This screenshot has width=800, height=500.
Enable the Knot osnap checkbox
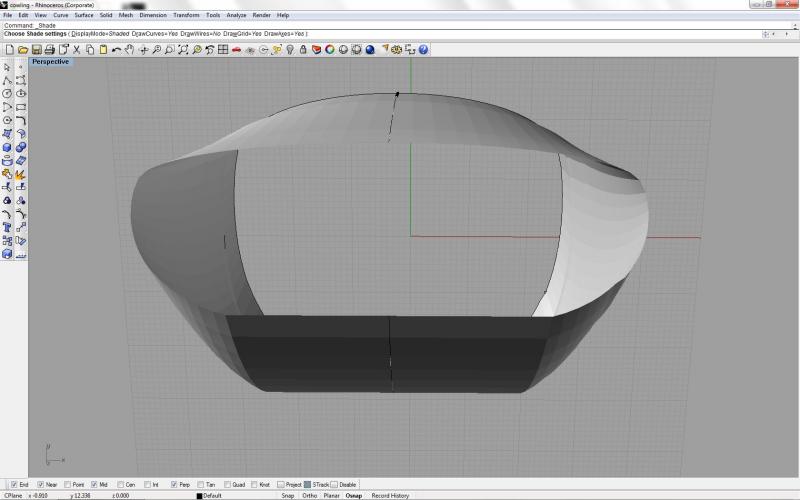coord(254,485)
